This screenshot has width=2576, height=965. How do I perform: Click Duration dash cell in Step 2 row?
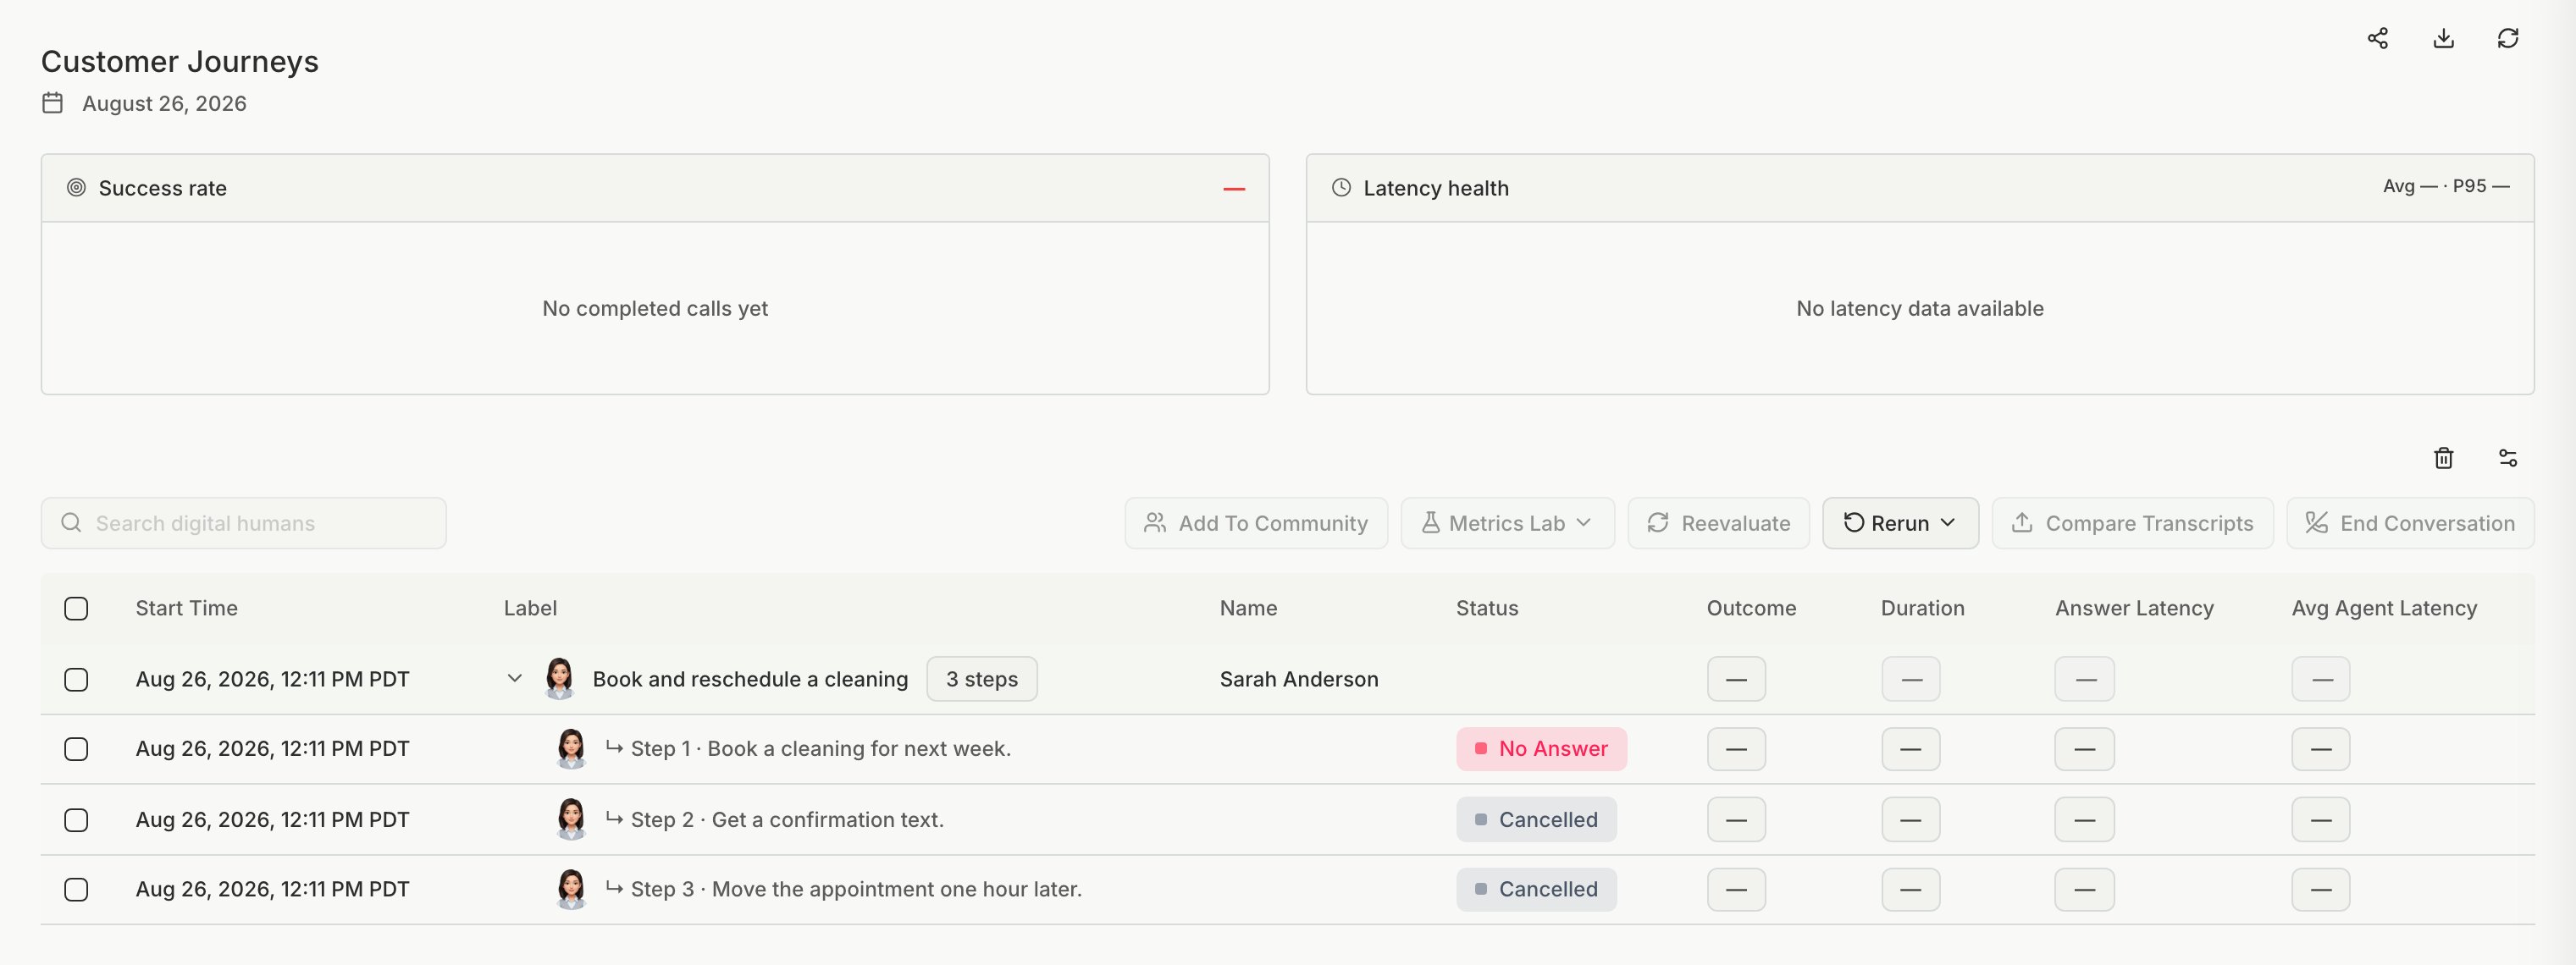point(1910,820)
